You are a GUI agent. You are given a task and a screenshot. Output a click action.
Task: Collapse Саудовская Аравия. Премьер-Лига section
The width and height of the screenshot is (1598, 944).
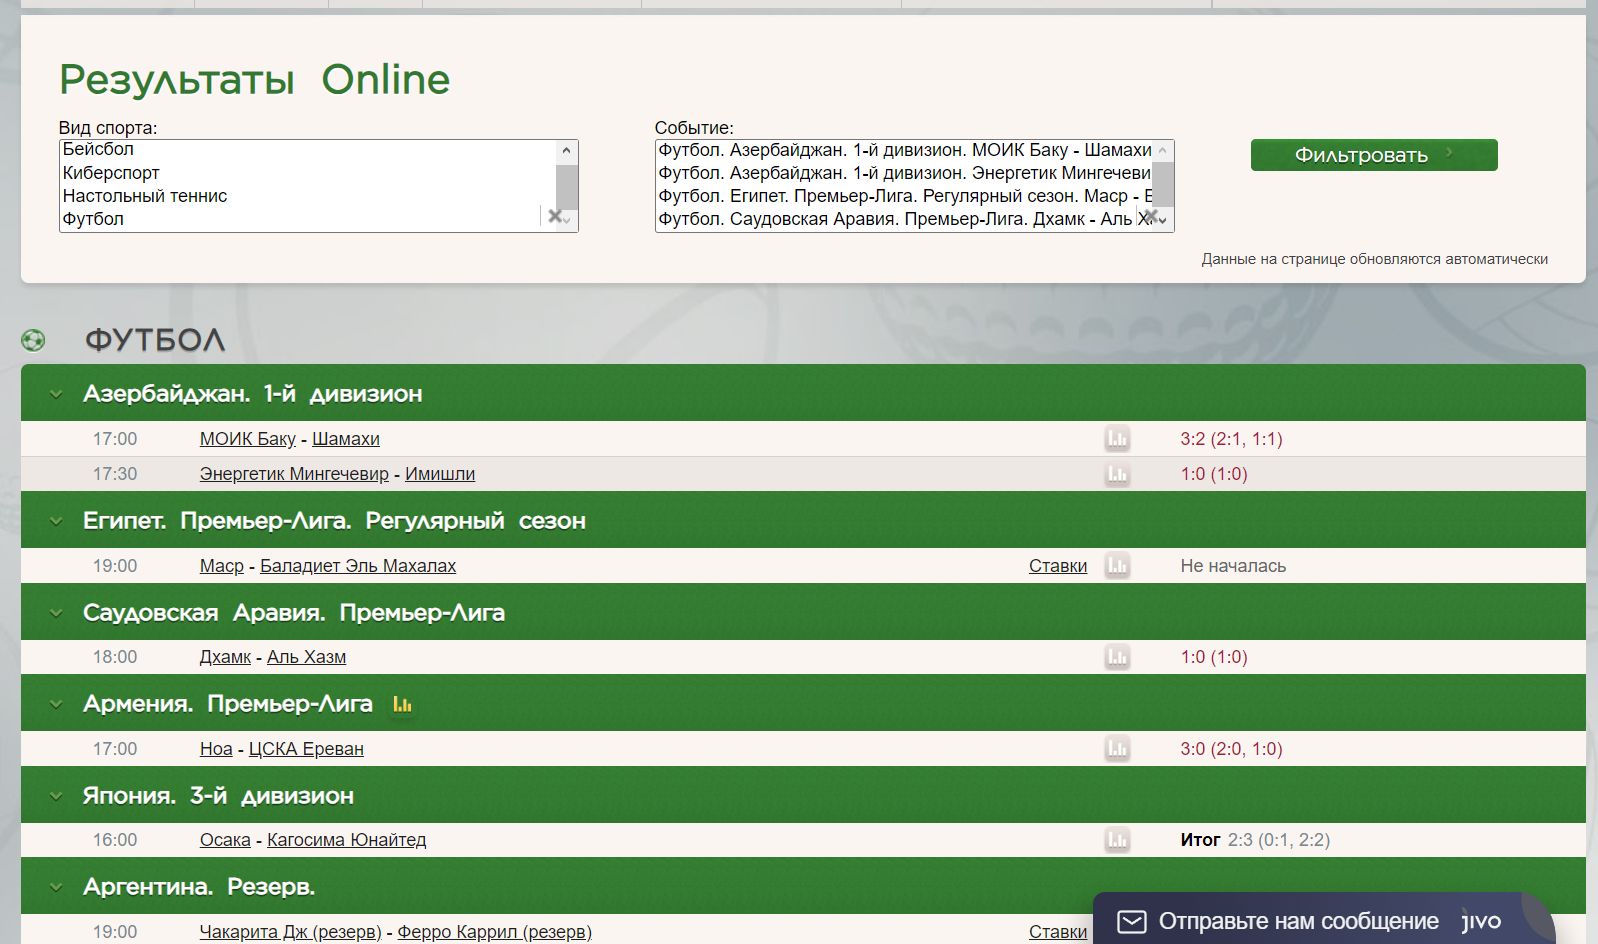tap(56, 613)
